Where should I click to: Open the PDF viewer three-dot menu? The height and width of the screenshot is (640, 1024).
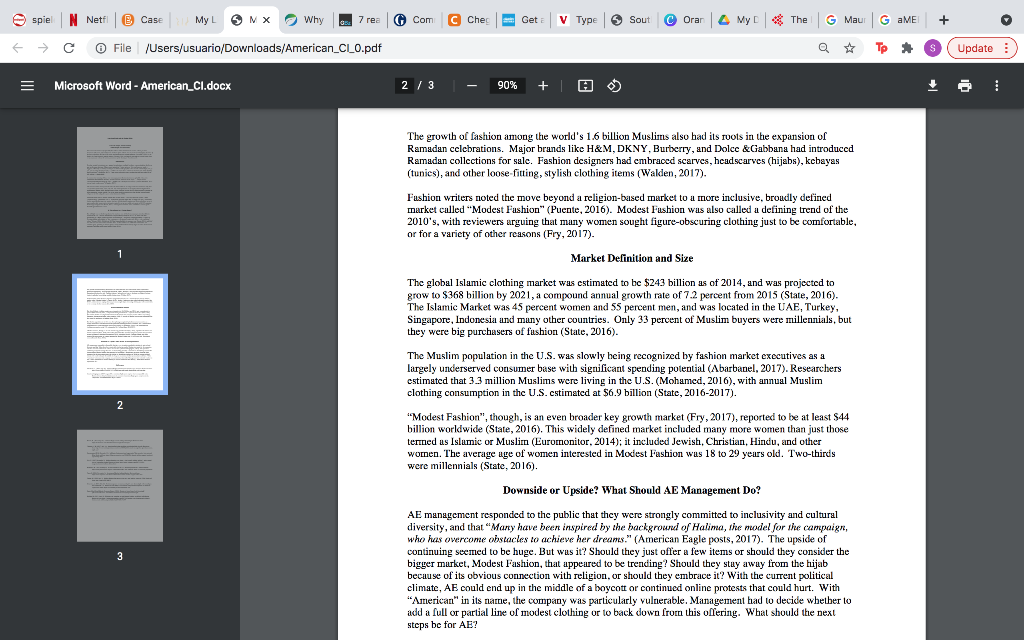point(996,86)
